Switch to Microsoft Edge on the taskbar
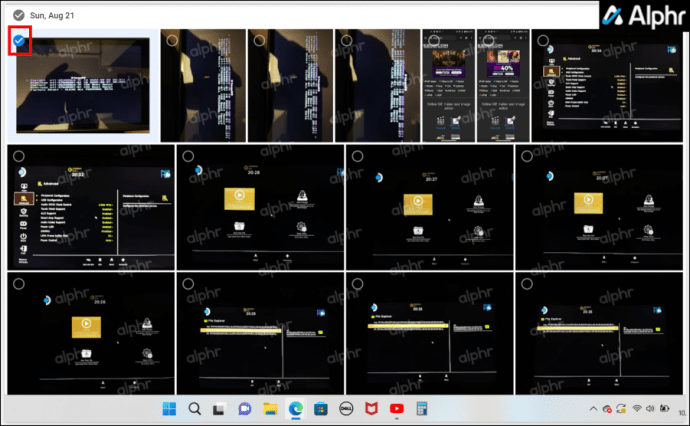This screenshot has height=426, width=690. point(296,409)
